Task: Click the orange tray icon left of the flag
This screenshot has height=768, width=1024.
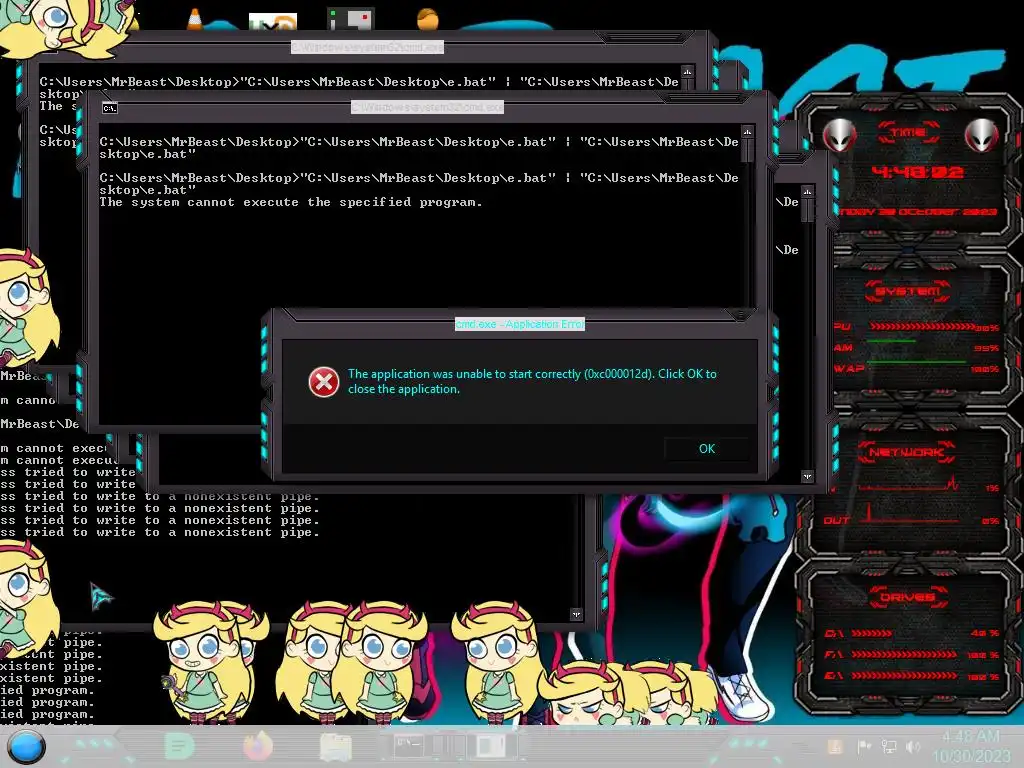Action: pos(835,746)
